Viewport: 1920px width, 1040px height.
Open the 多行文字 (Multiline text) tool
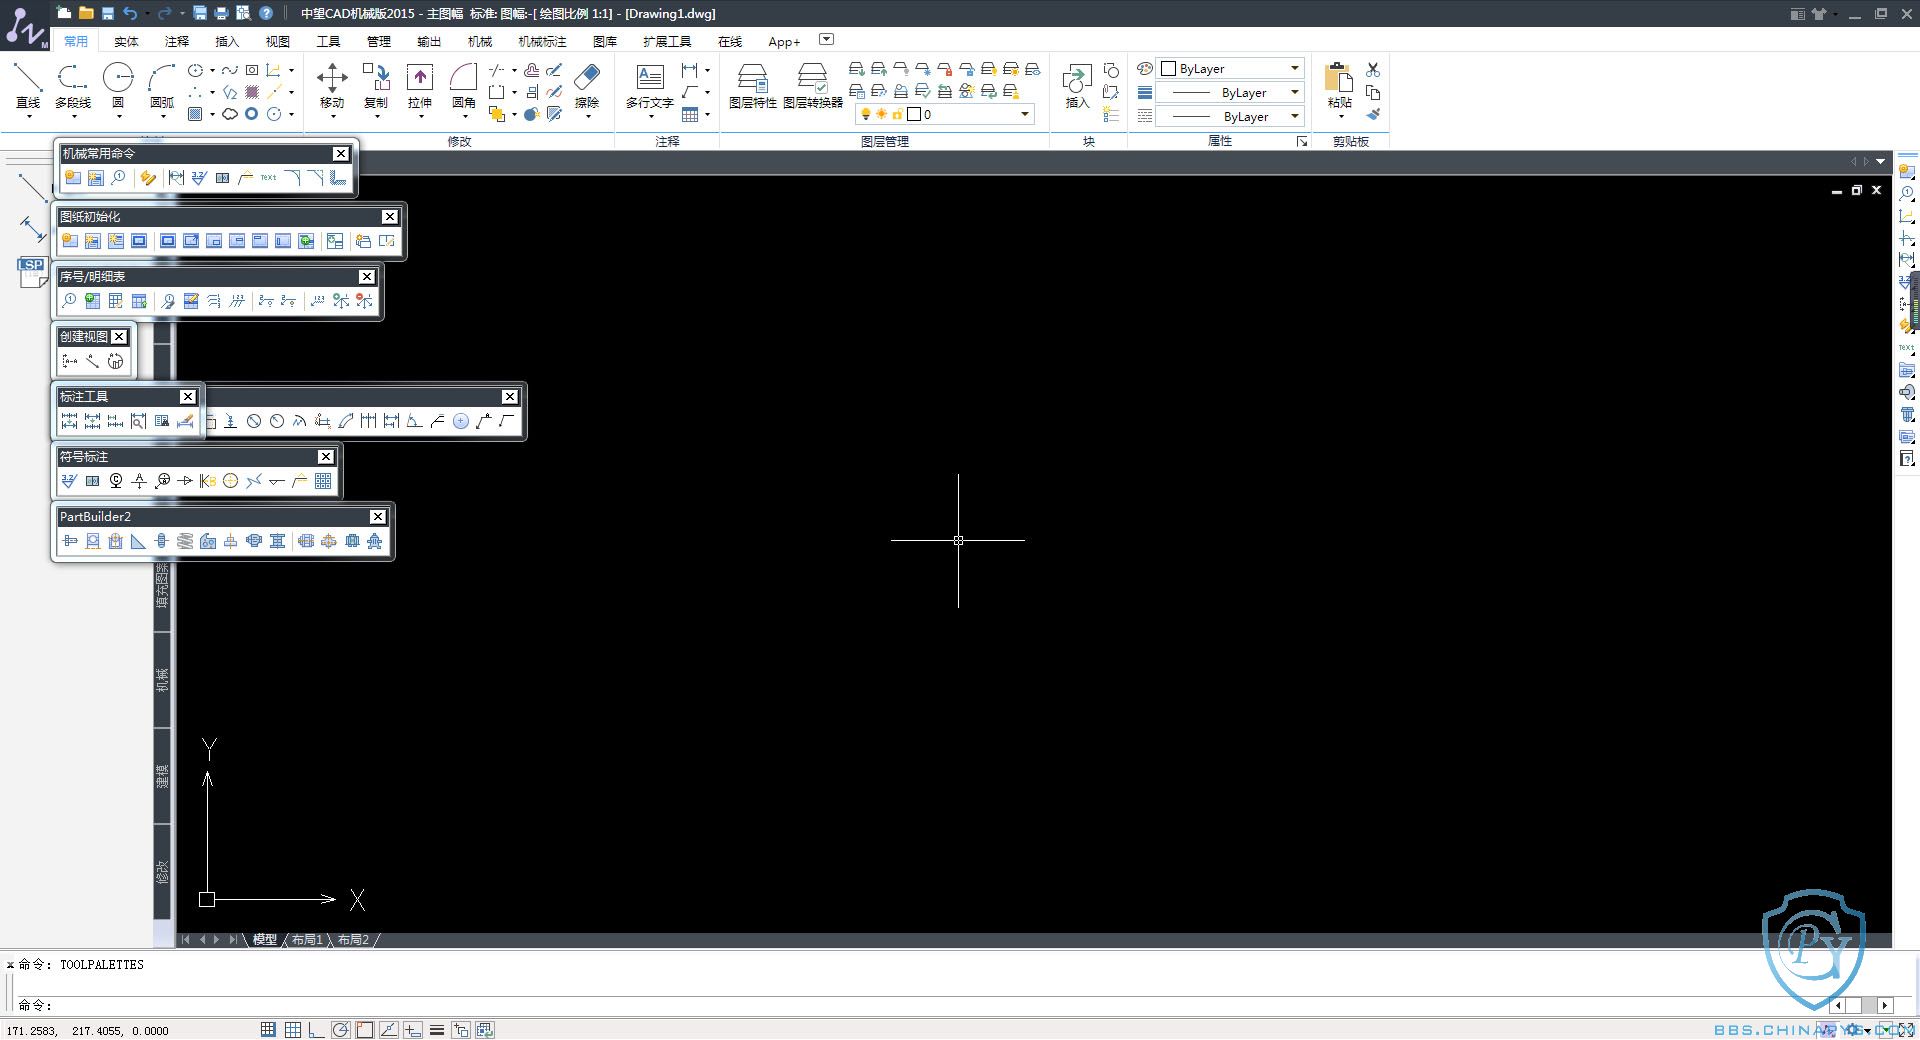pos(650,86)
